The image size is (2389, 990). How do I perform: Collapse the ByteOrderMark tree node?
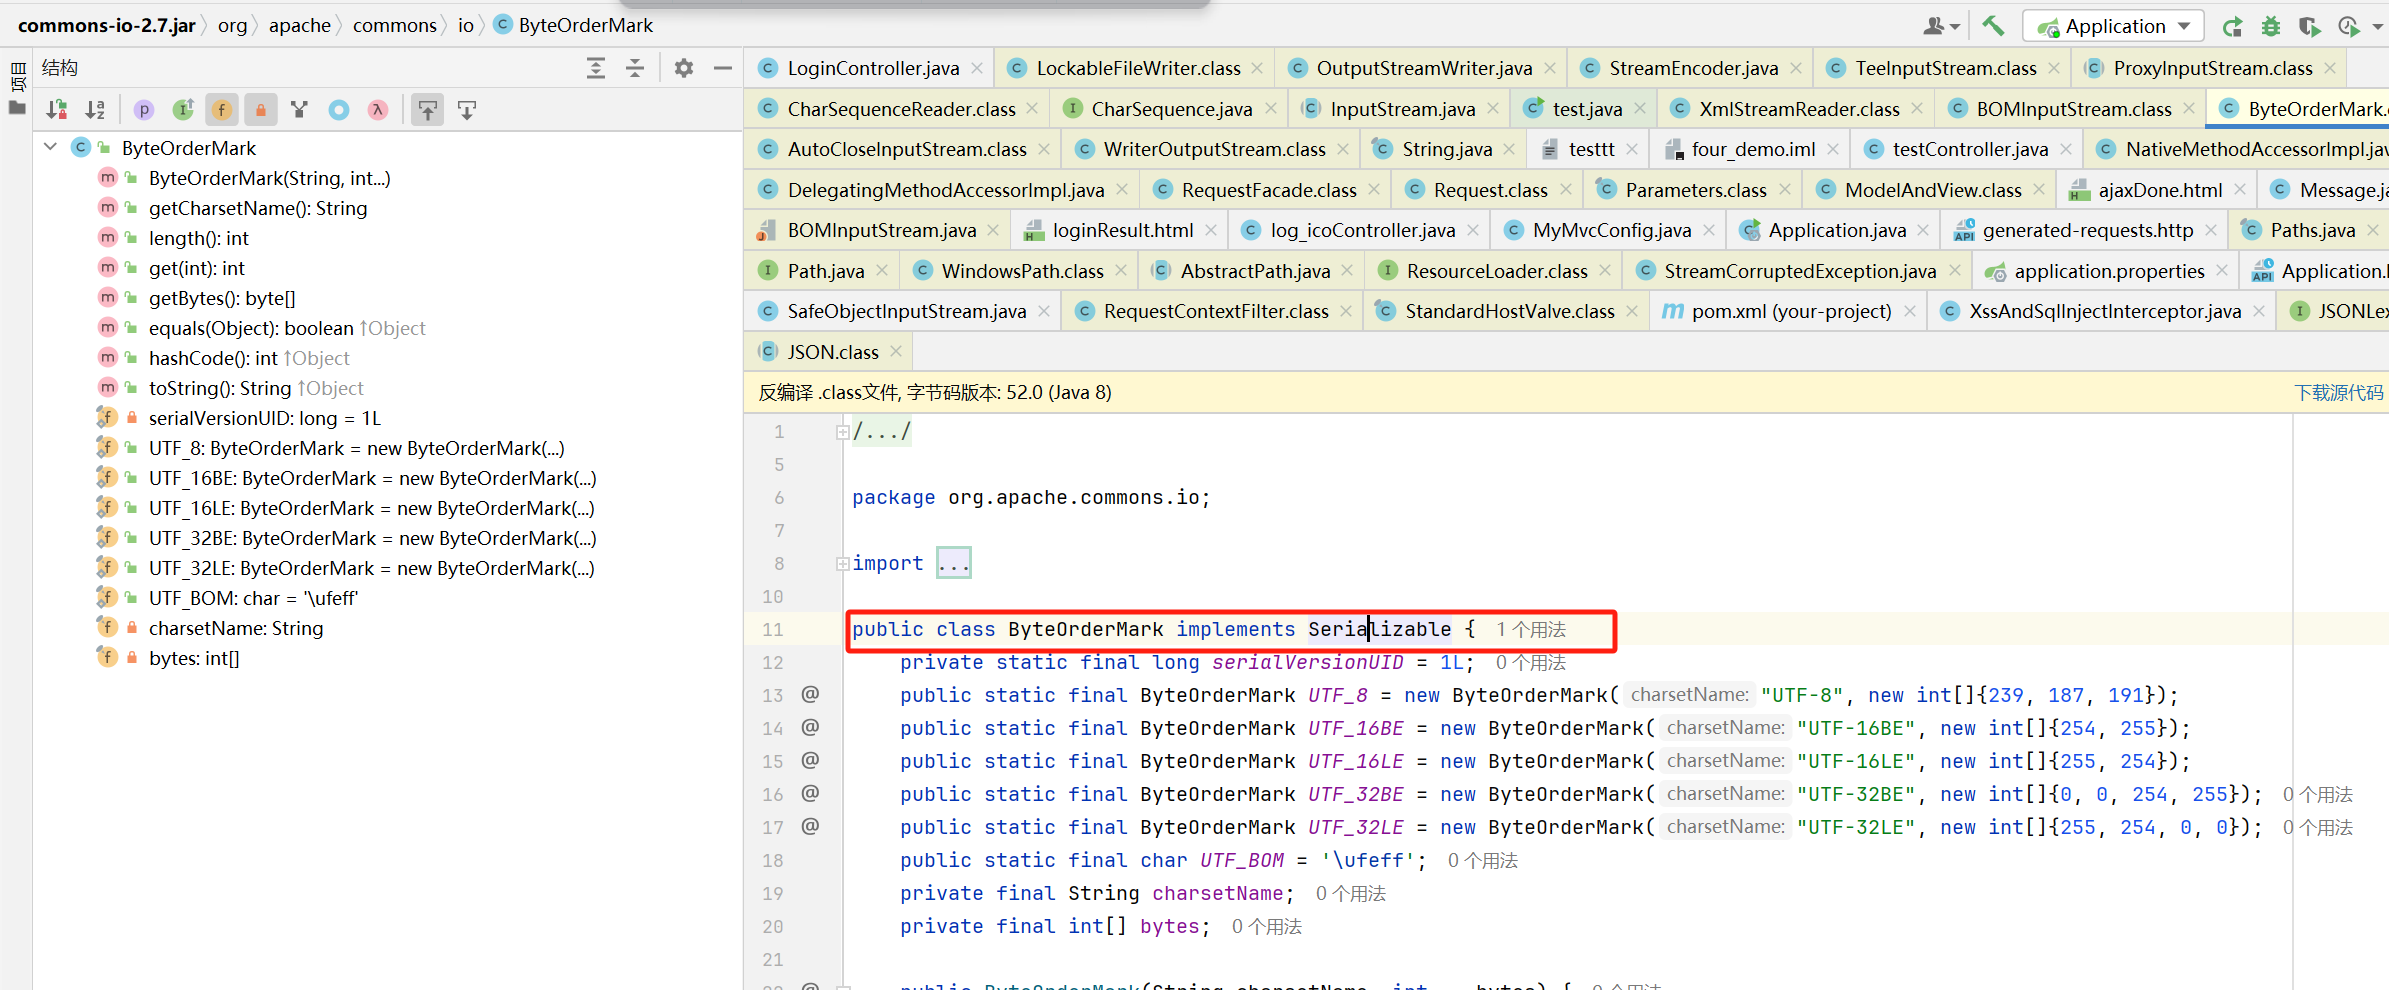[51, 148]
